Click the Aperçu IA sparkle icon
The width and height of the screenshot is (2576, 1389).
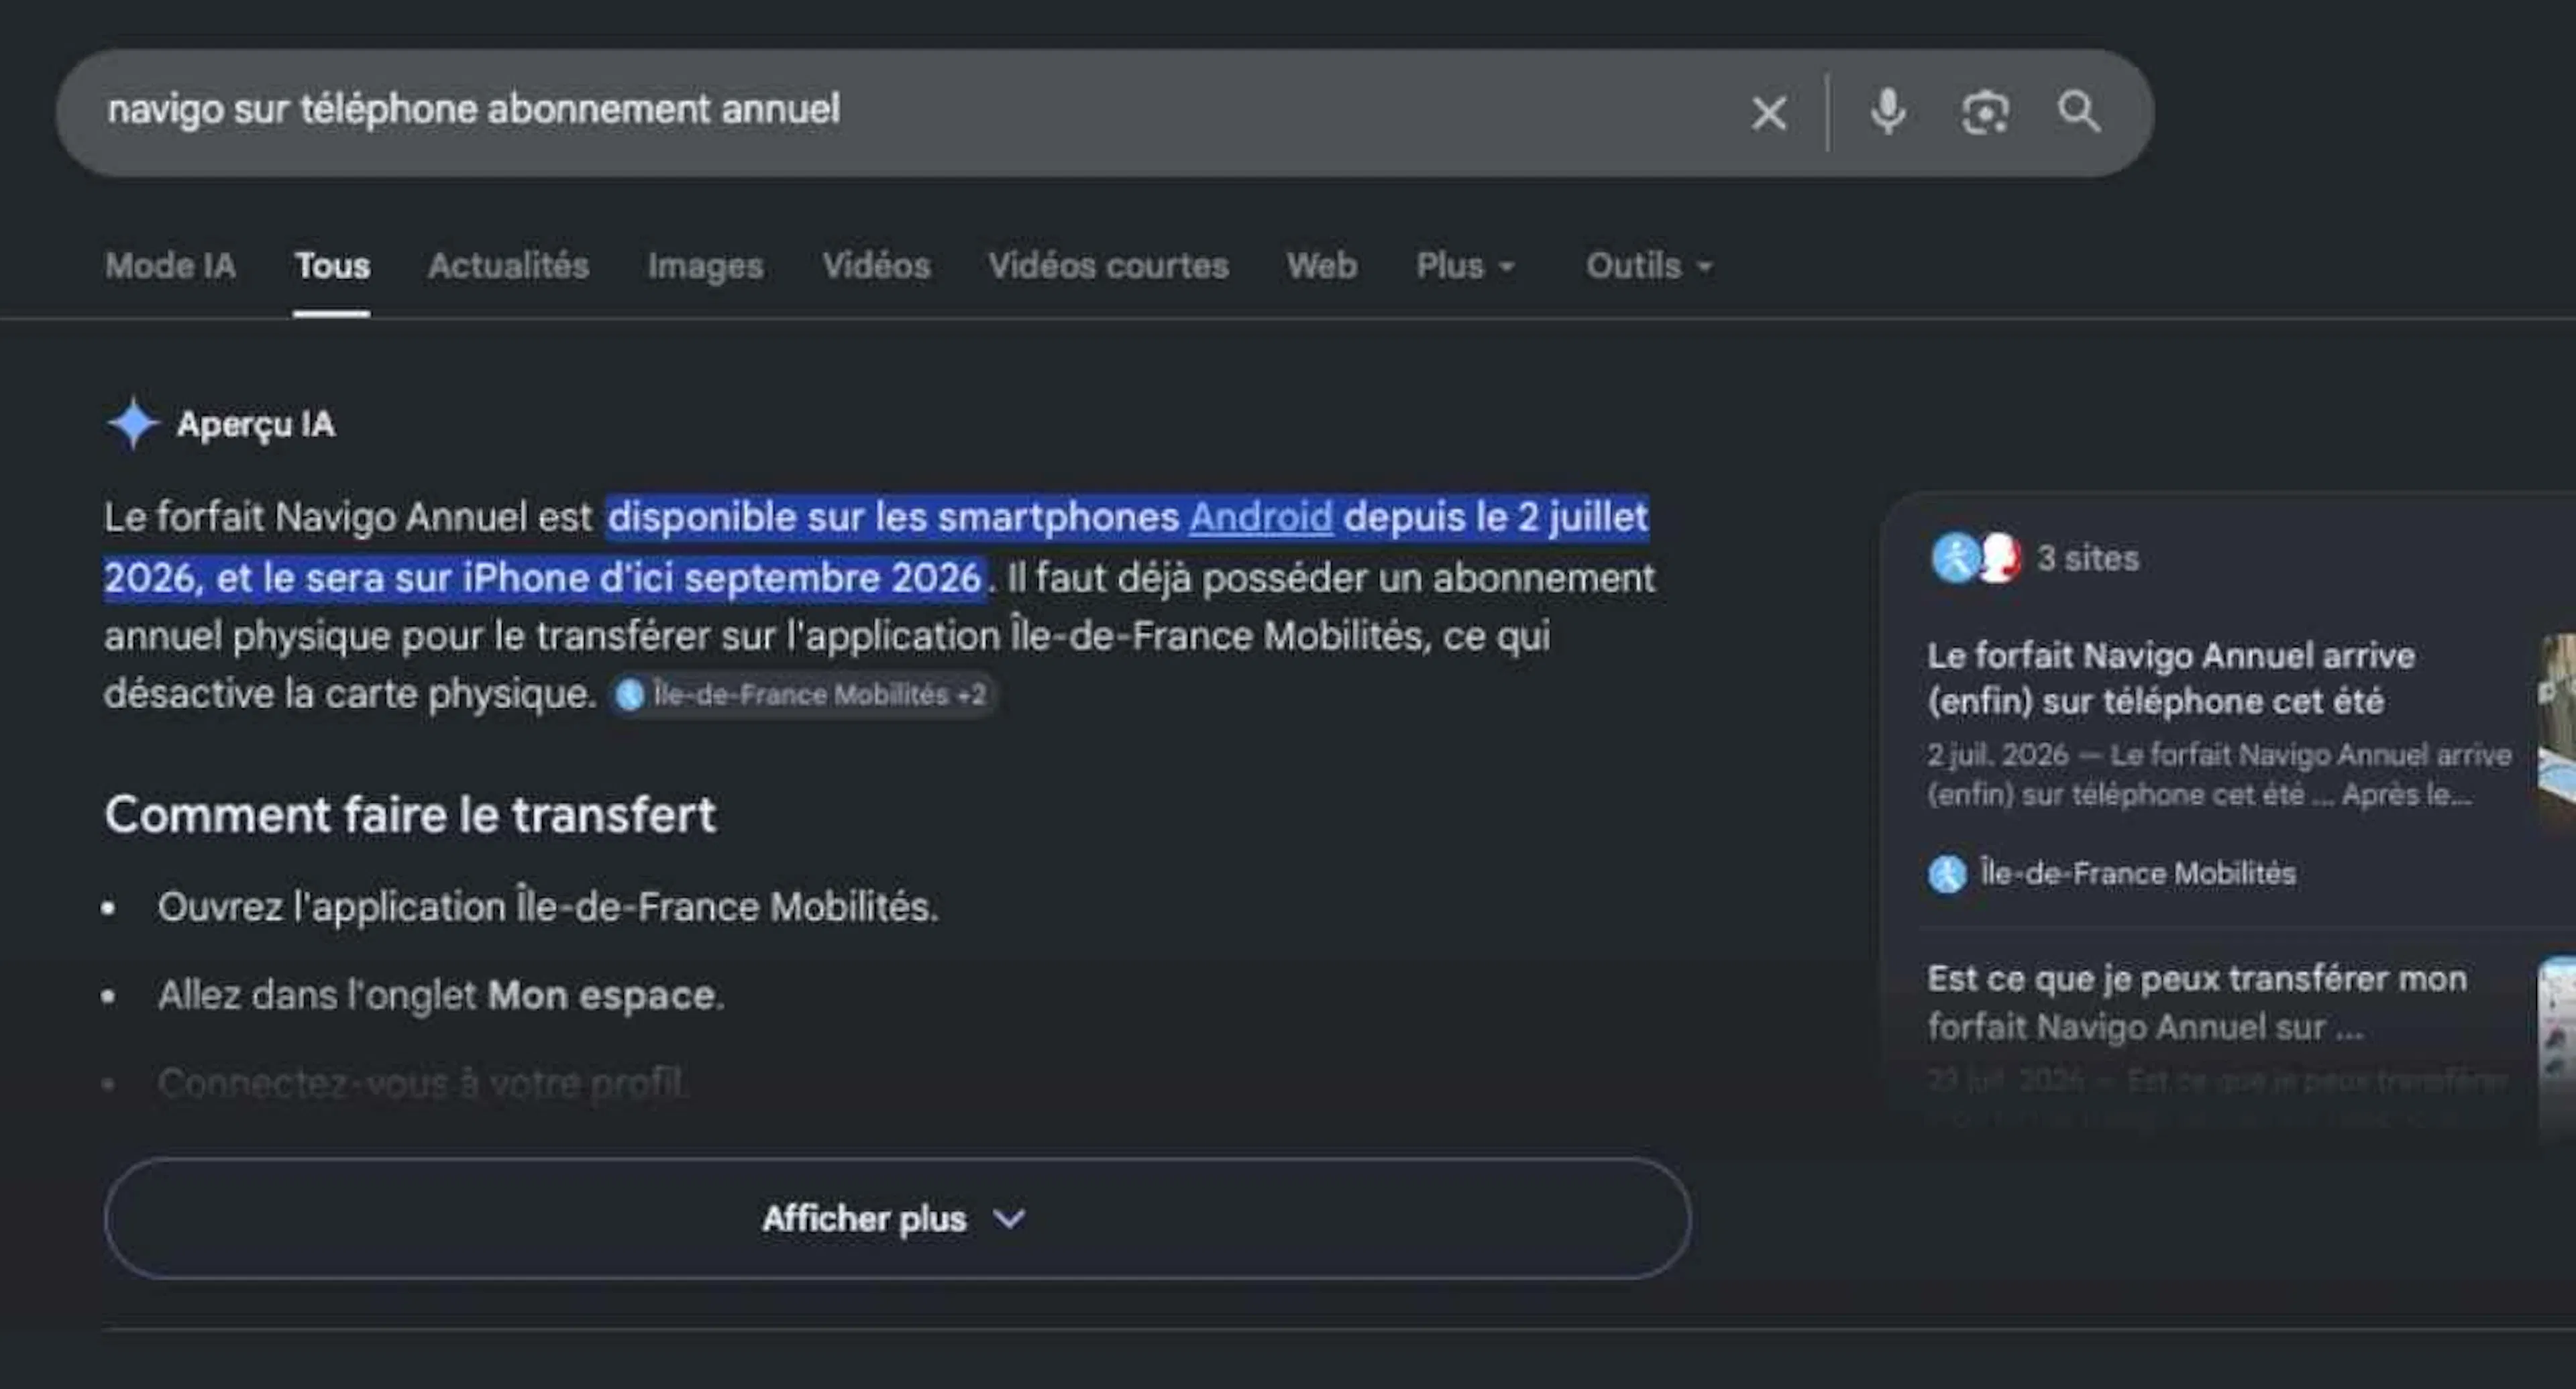(133, 423)
